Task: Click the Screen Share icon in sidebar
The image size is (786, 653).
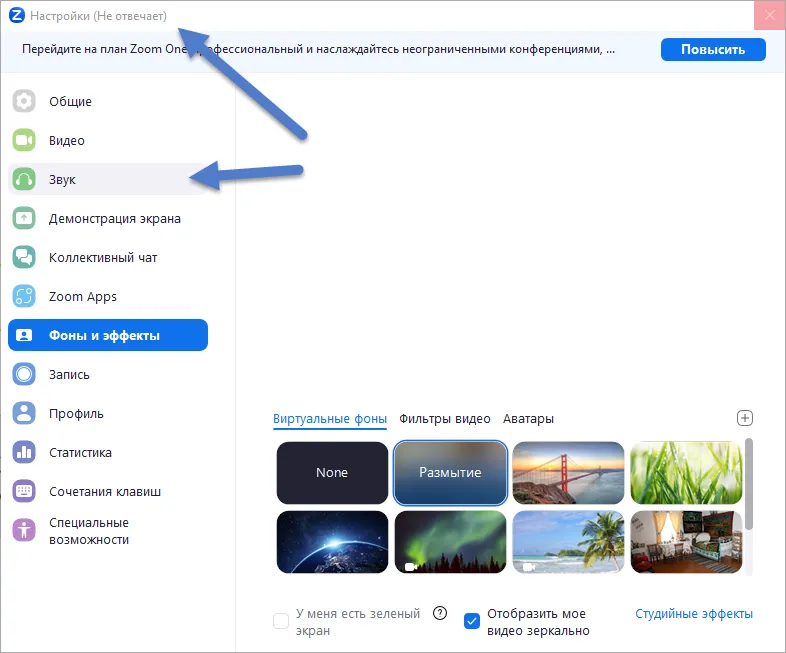Action: click(x=24, y=219)
